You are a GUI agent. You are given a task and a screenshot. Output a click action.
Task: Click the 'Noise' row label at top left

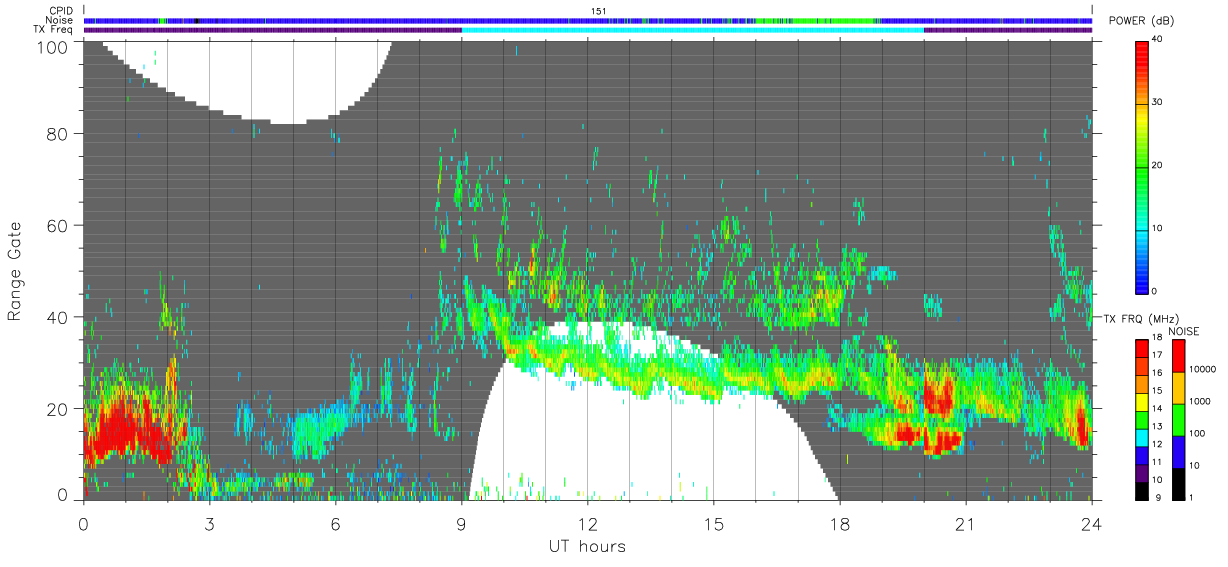coord(59,20)
